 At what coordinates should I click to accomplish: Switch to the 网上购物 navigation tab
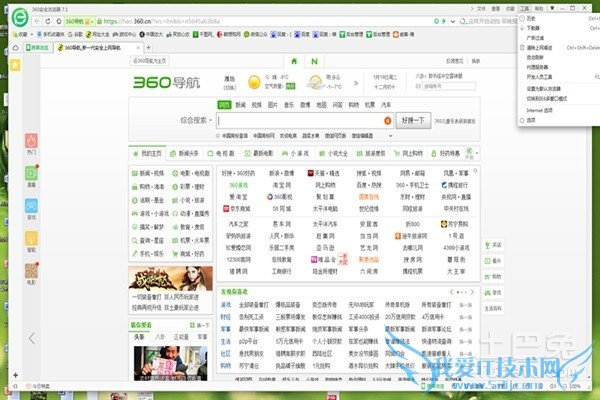click(x=408, y=153)
